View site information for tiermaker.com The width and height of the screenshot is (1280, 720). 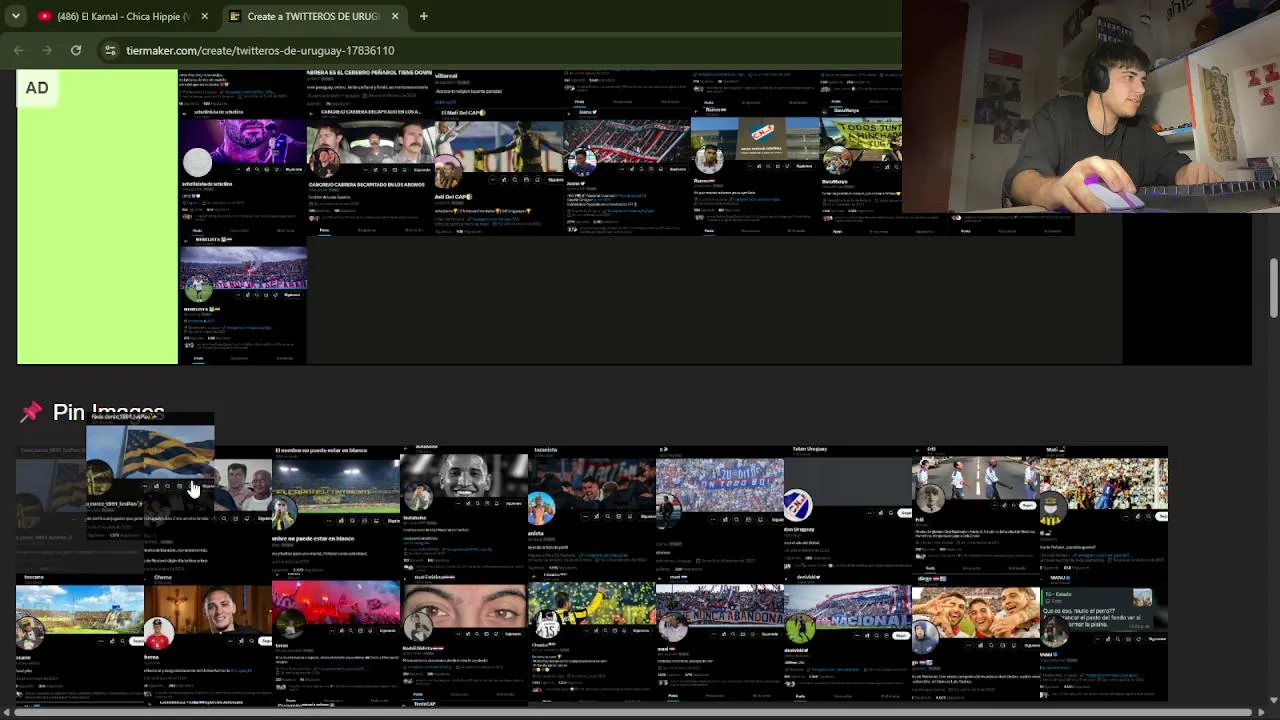[110, 50]
